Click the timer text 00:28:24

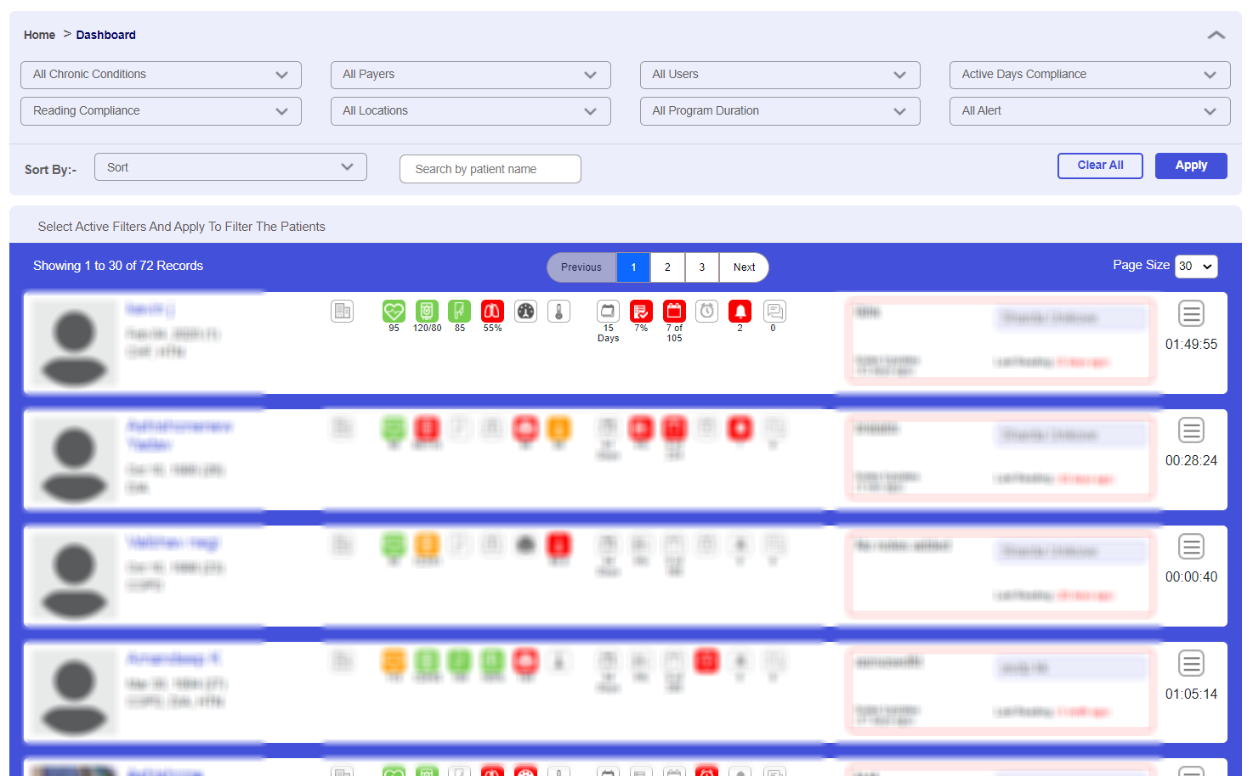[1191, 461]
